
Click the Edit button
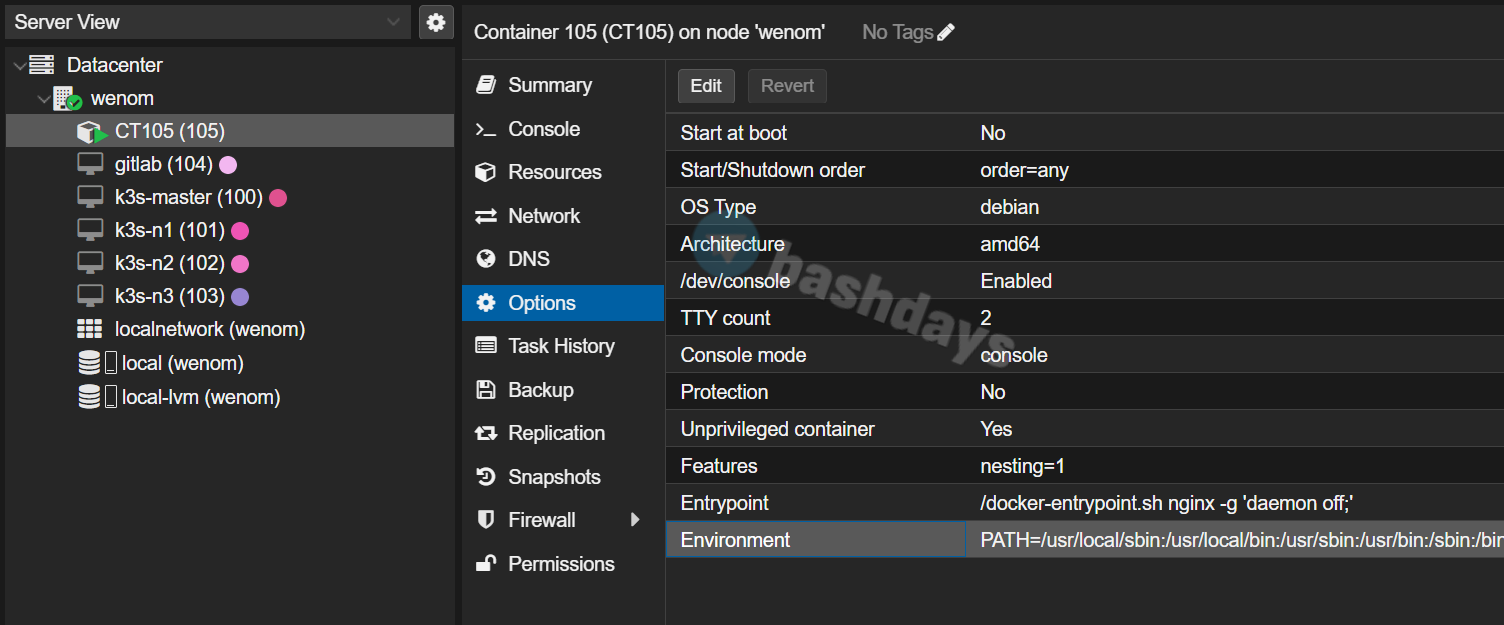(x=706, y=86)
